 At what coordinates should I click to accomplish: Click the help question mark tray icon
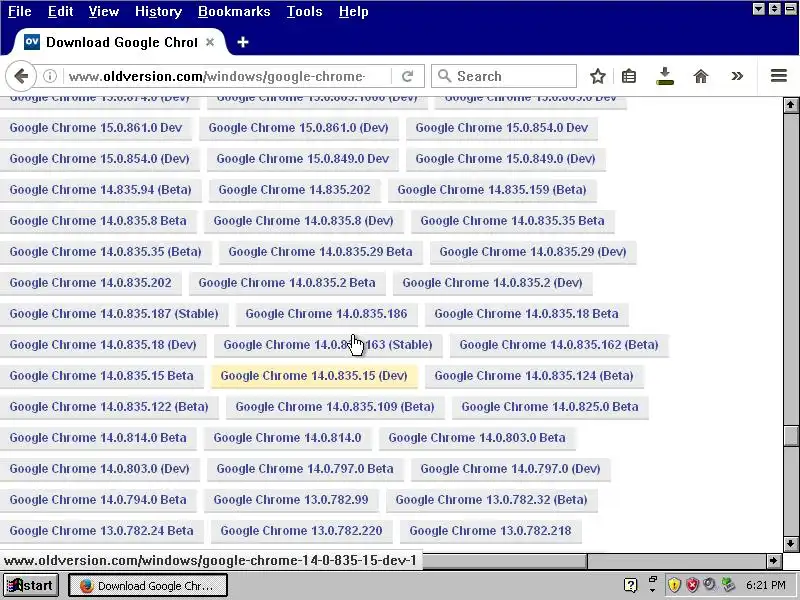pyautogui.click(x=631, y=585)
